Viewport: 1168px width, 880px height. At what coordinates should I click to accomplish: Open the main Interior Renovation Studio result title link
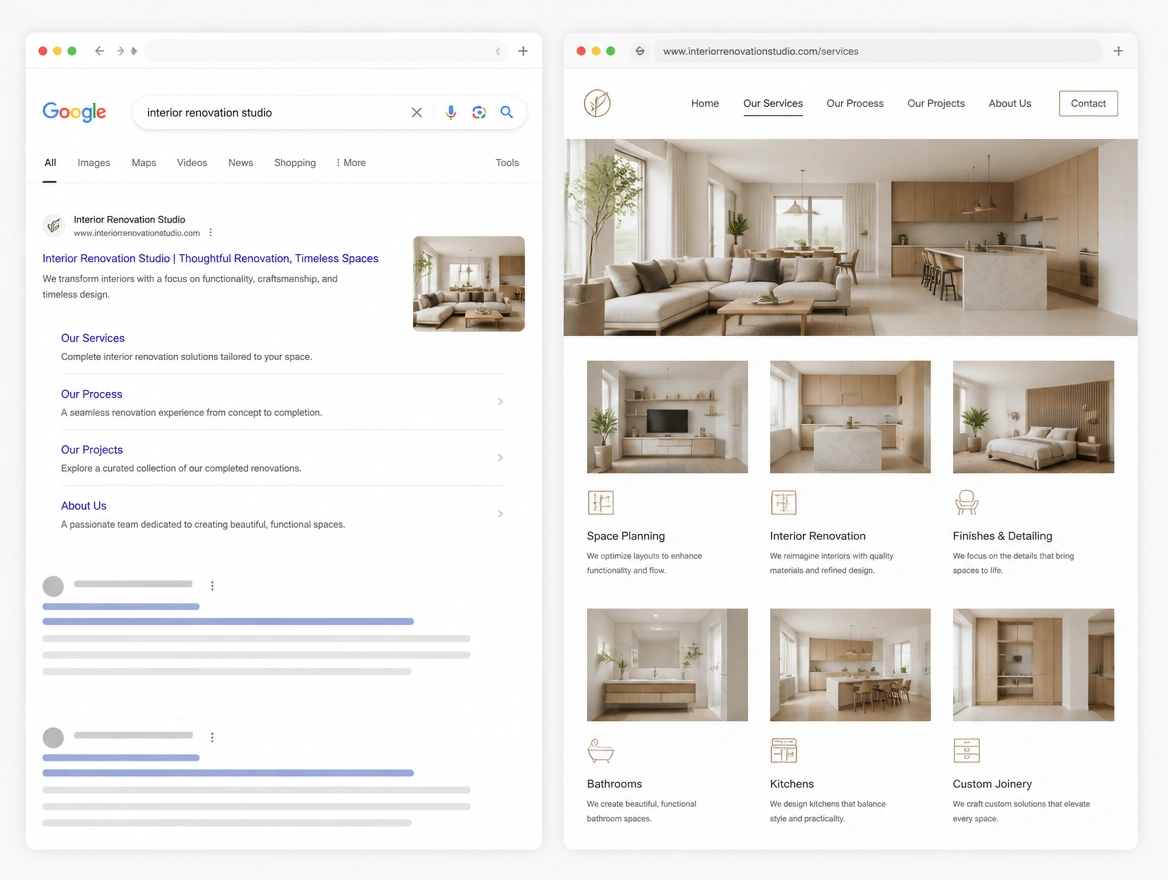point(210,259)
